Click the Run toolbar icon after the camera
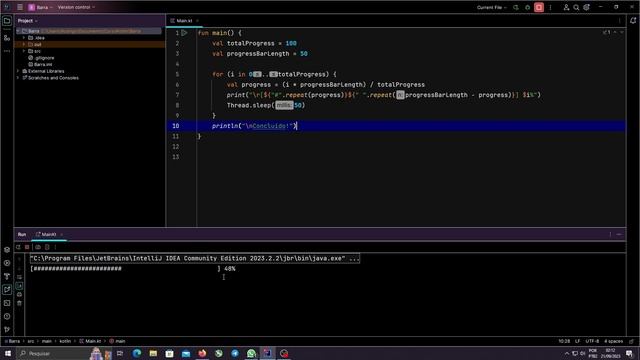 [x=47, y=247]
